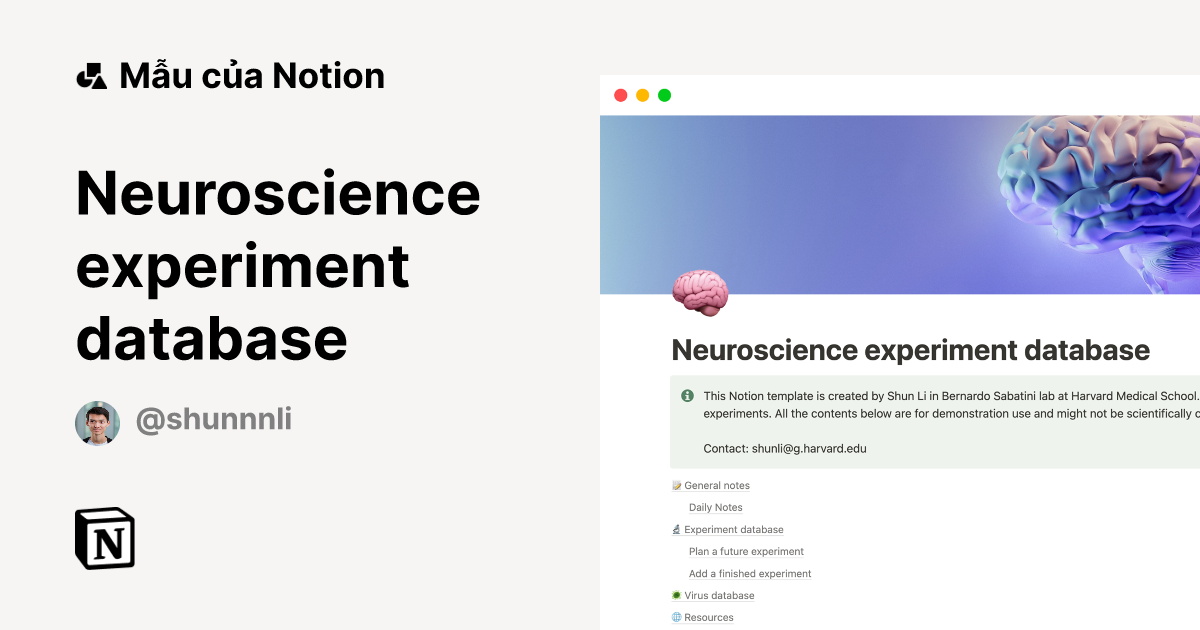Open the Resources page
1200x630 pixels.
pyautogui.click(x=709, y=617)
